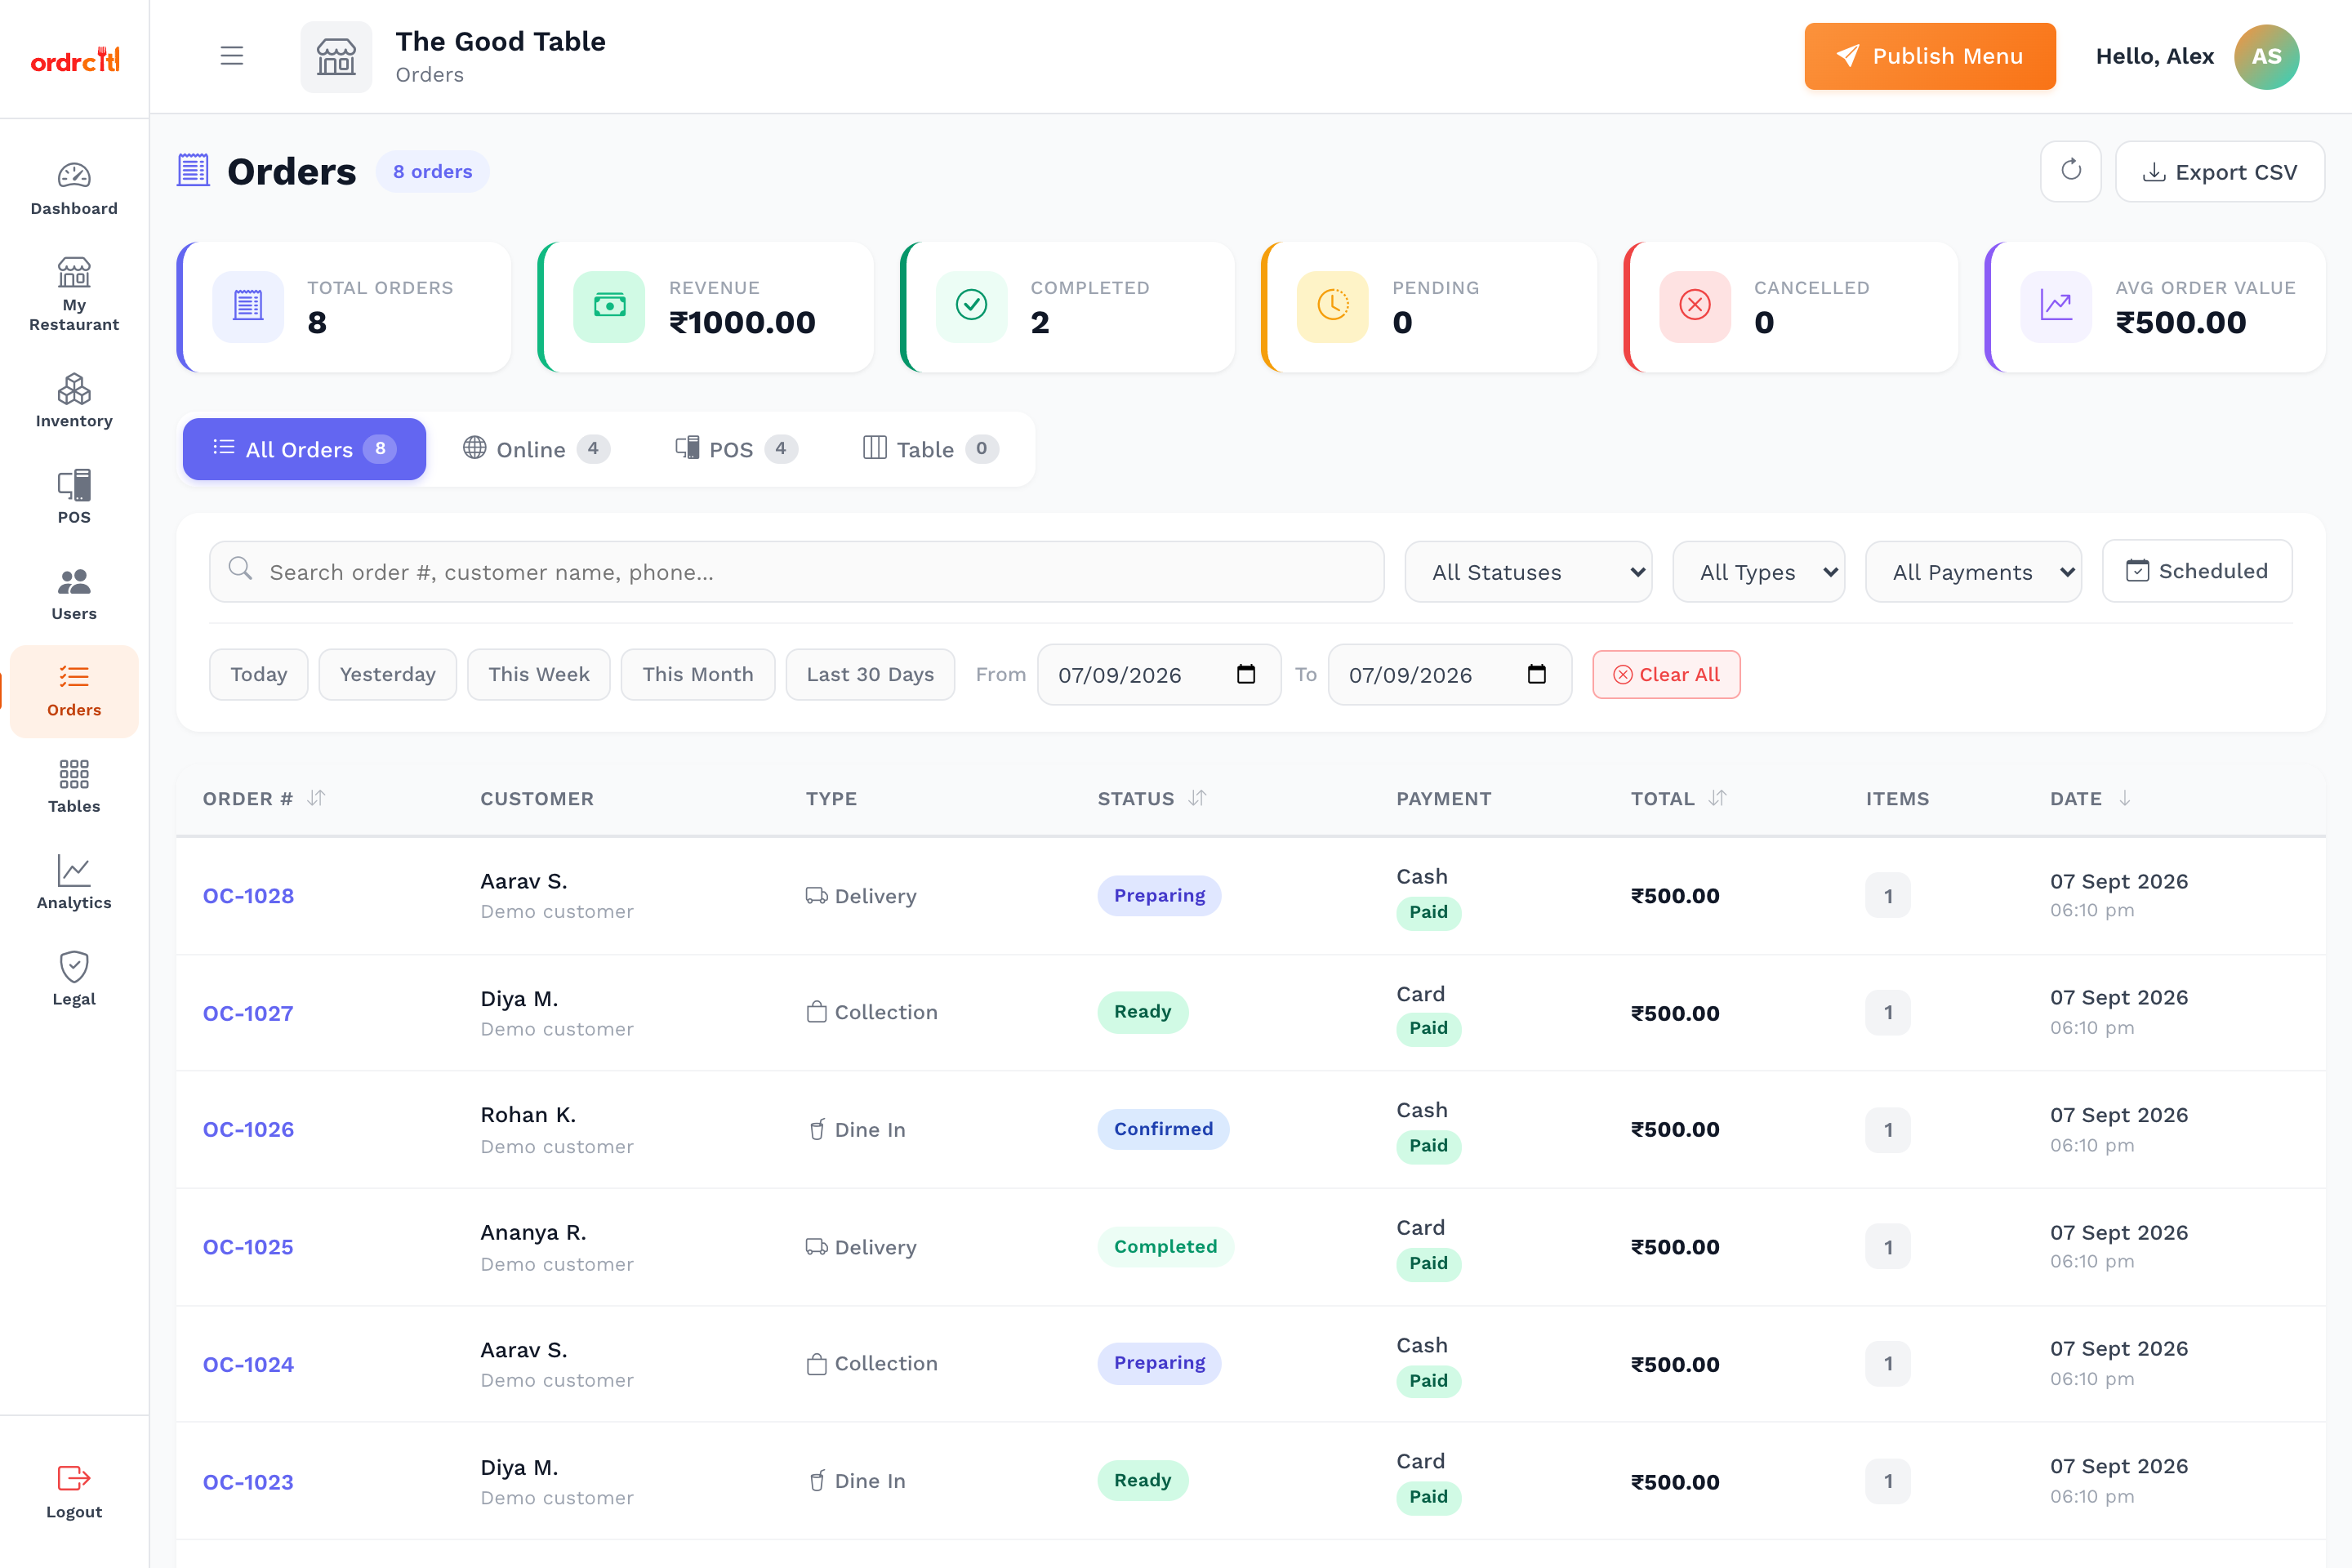Switch to the Online orders tab
This screenshot has height=1568, width=2352.
[x=536, y=449]
